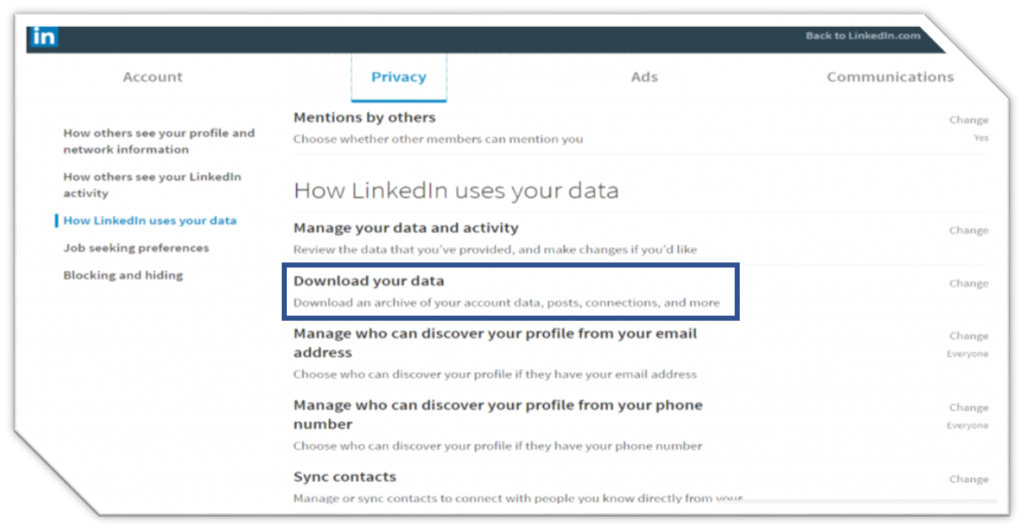Click Change next to Mentions by others
This screenshot has width=1024, height=530.
[968, 120]
